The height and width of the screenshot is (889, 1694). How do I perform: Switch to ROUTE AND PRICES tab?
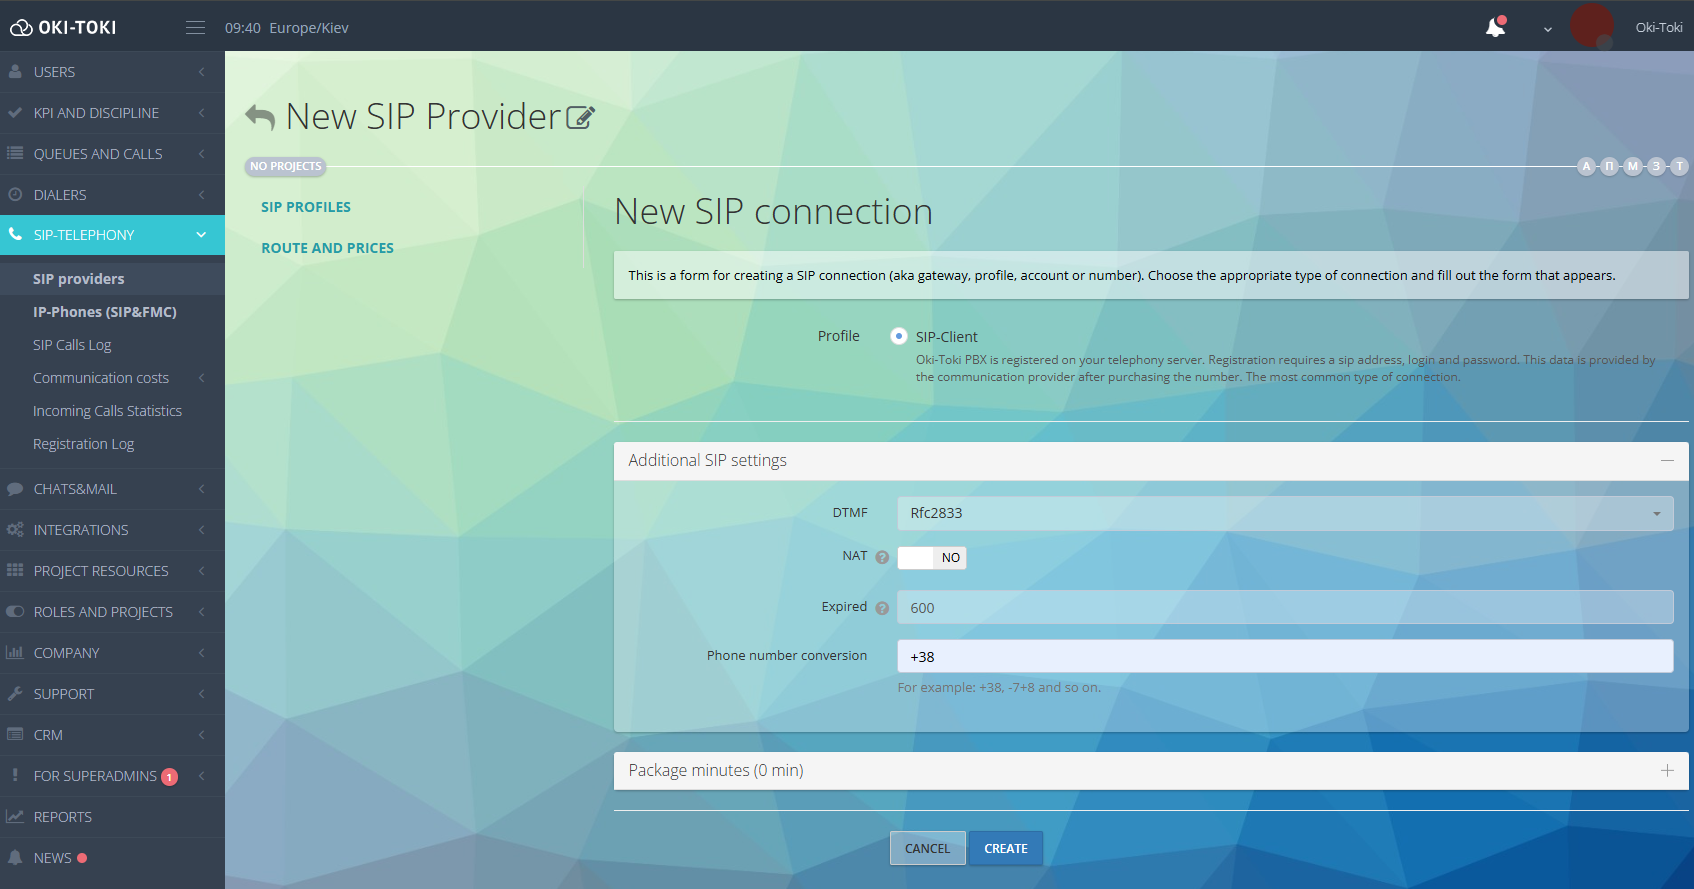tap(327, 248)
